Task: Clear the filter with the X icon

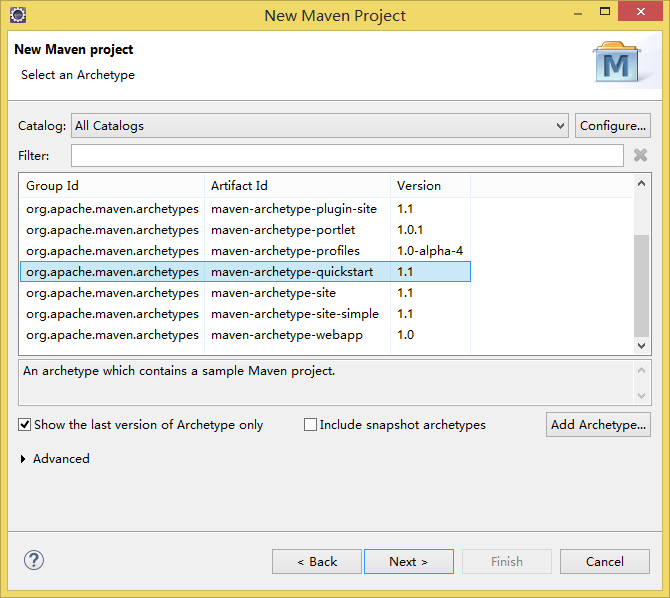Action: click(x=640, y=155)
